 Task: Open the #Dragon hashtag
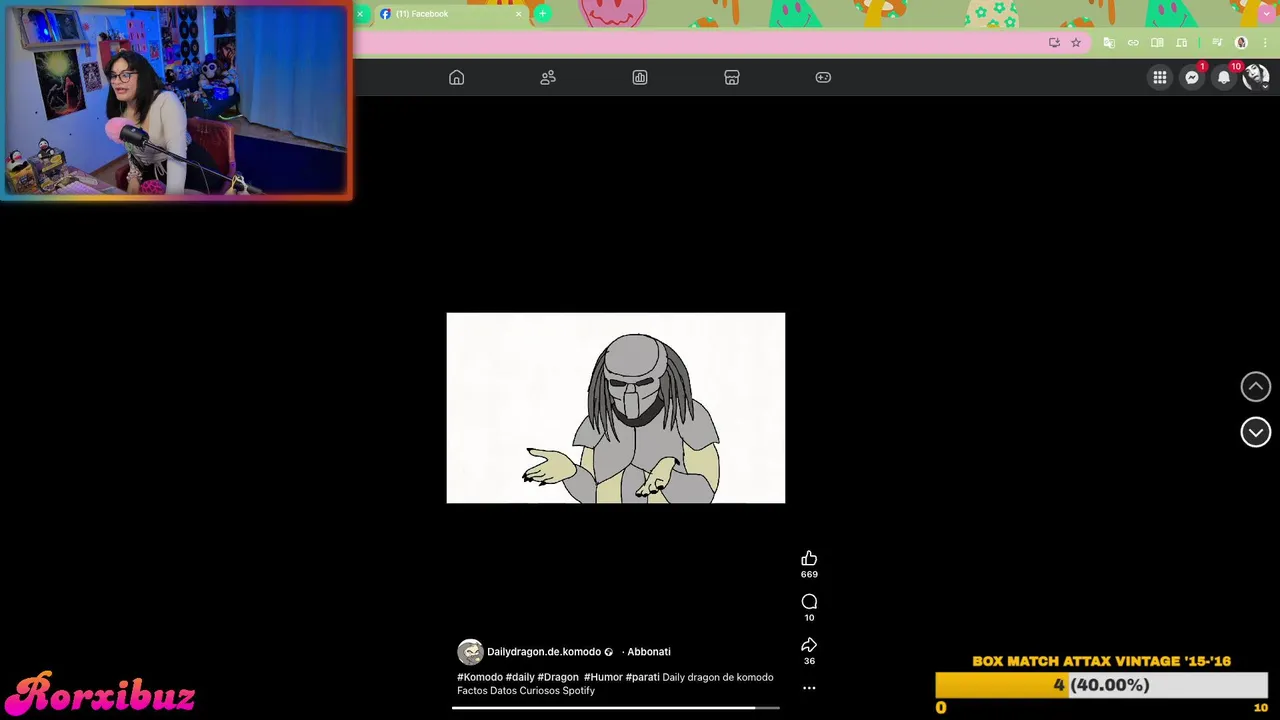[558, 677]
